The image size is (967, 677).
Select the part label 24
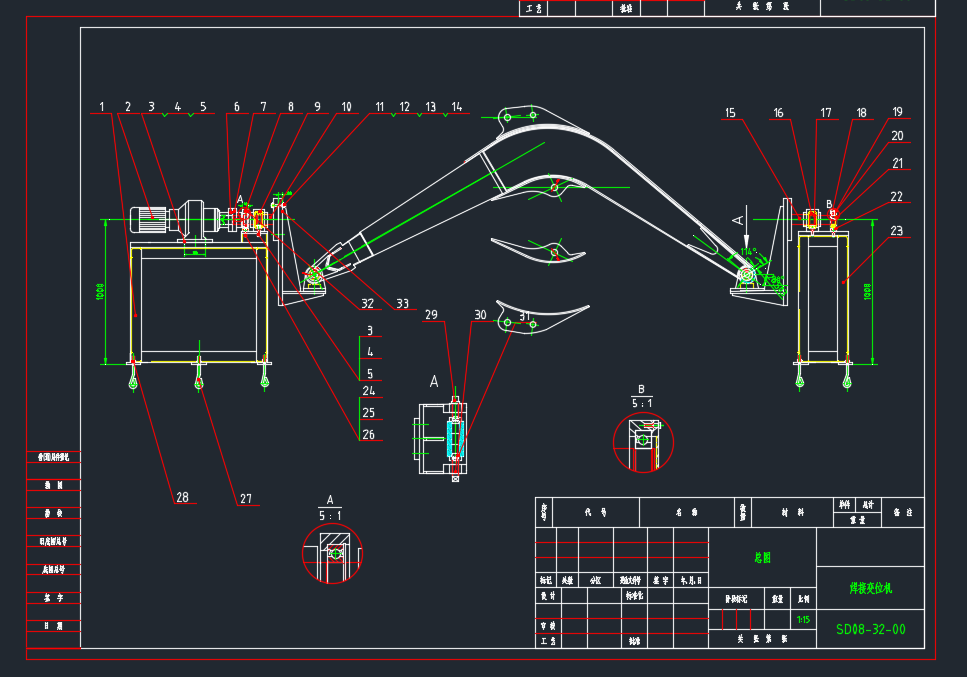[369, 391]
